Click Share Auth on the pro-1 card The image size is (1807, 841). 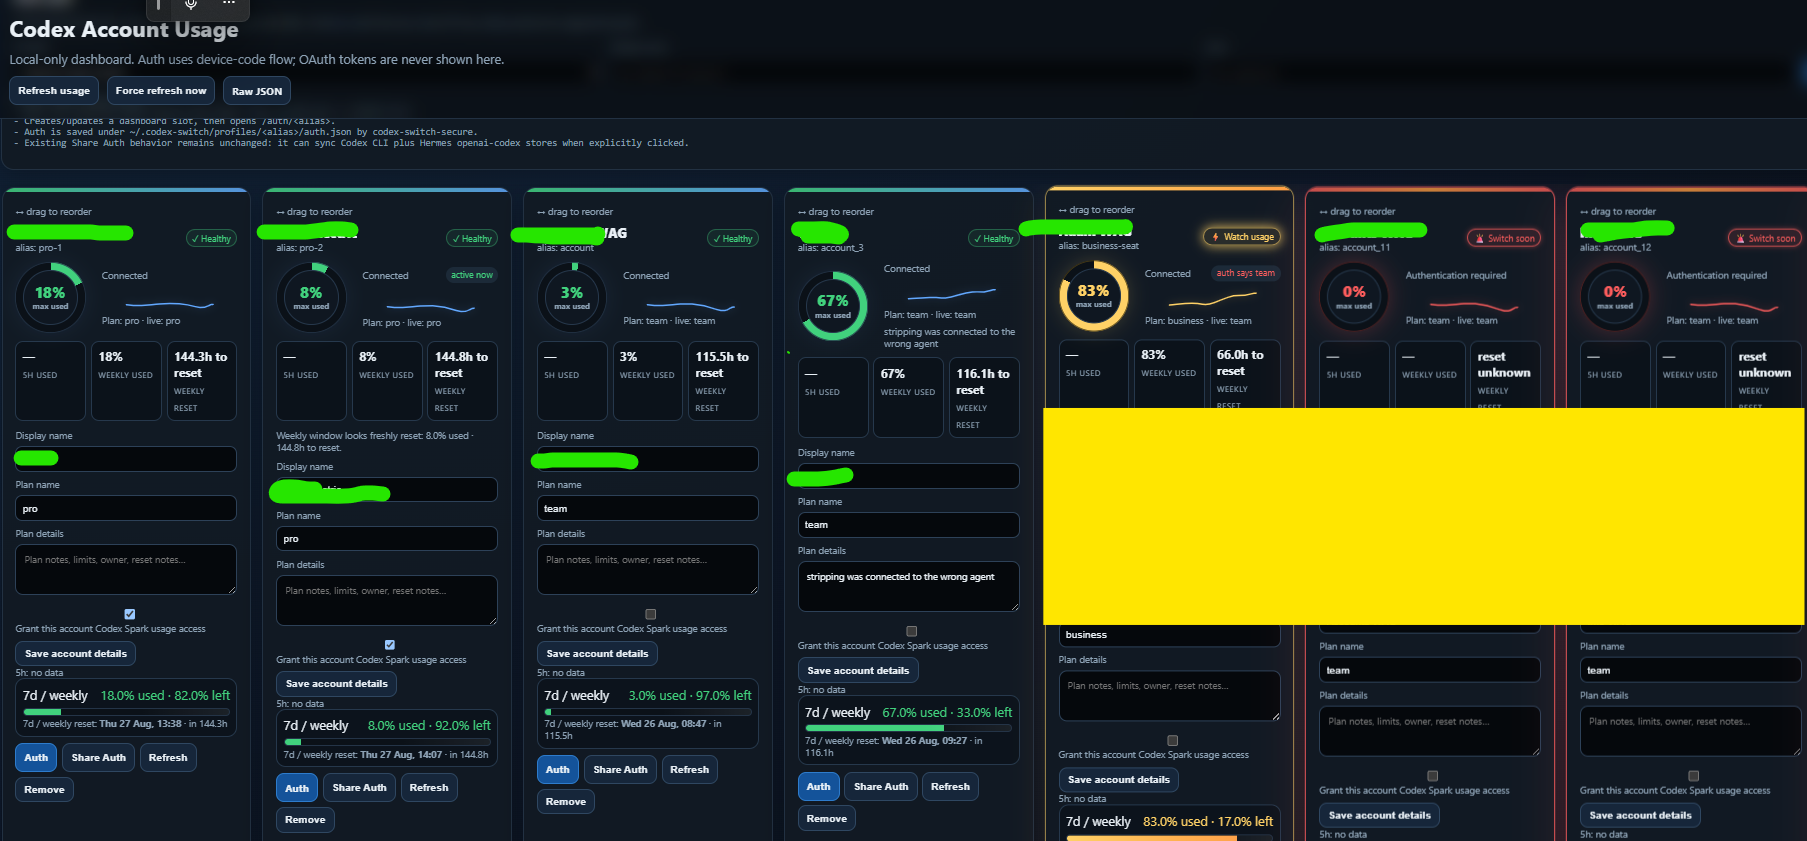pyautogui.click(x=99, y=758)
